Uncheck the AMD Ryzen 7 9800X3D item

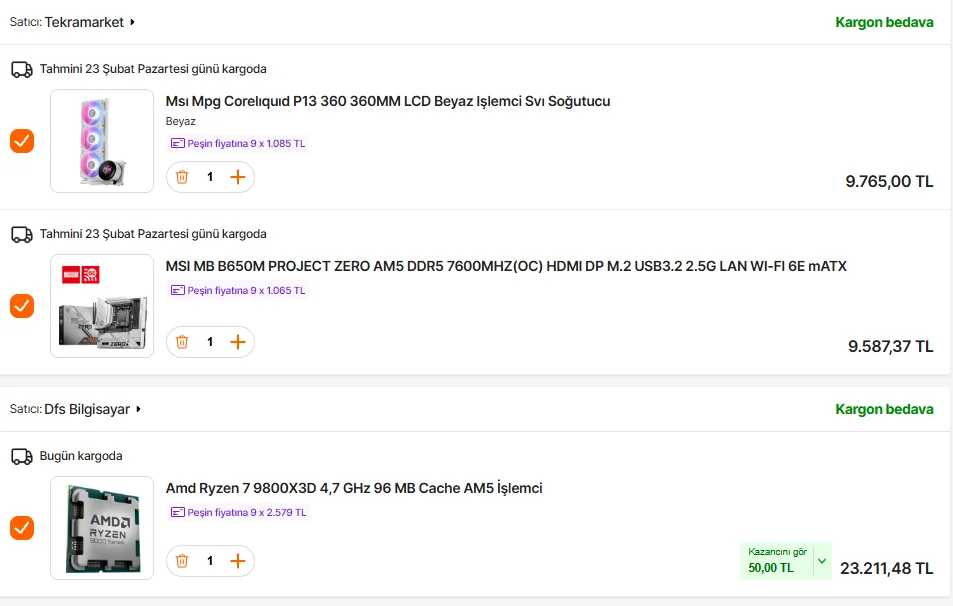pos(22,527)
